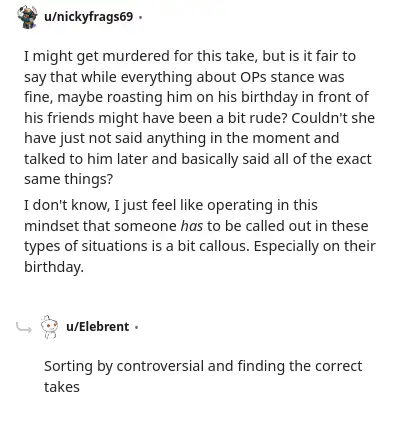Click the phrase "Especially on their"
Viewport: 400px width, 422px height.
314,247
